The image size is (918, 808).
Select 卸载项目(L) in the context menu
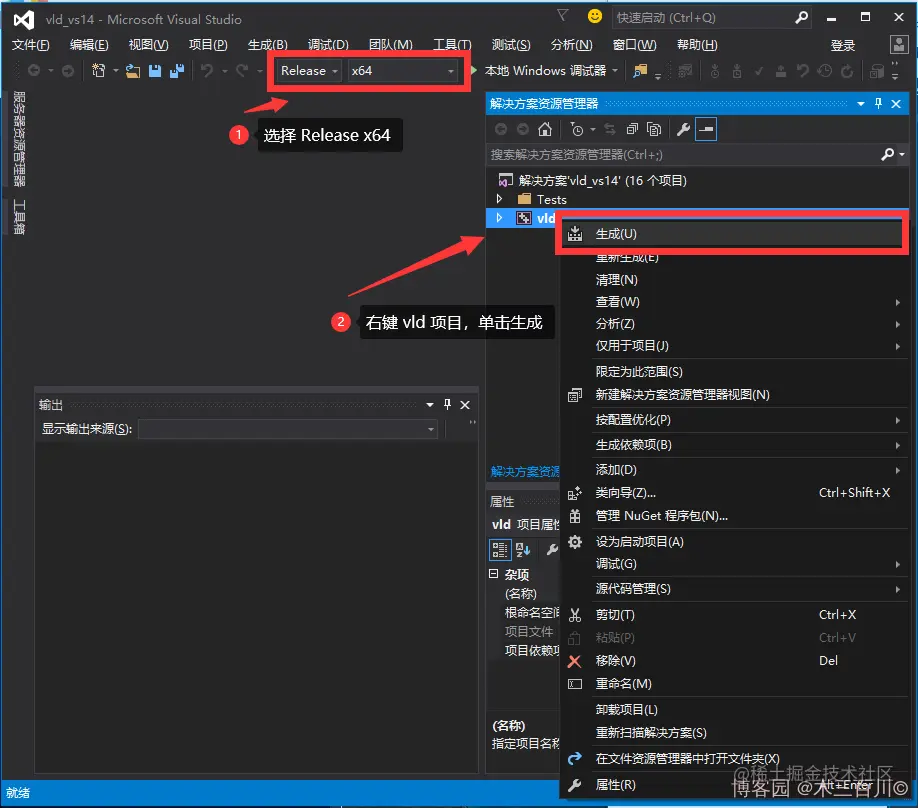pos(732,710)
